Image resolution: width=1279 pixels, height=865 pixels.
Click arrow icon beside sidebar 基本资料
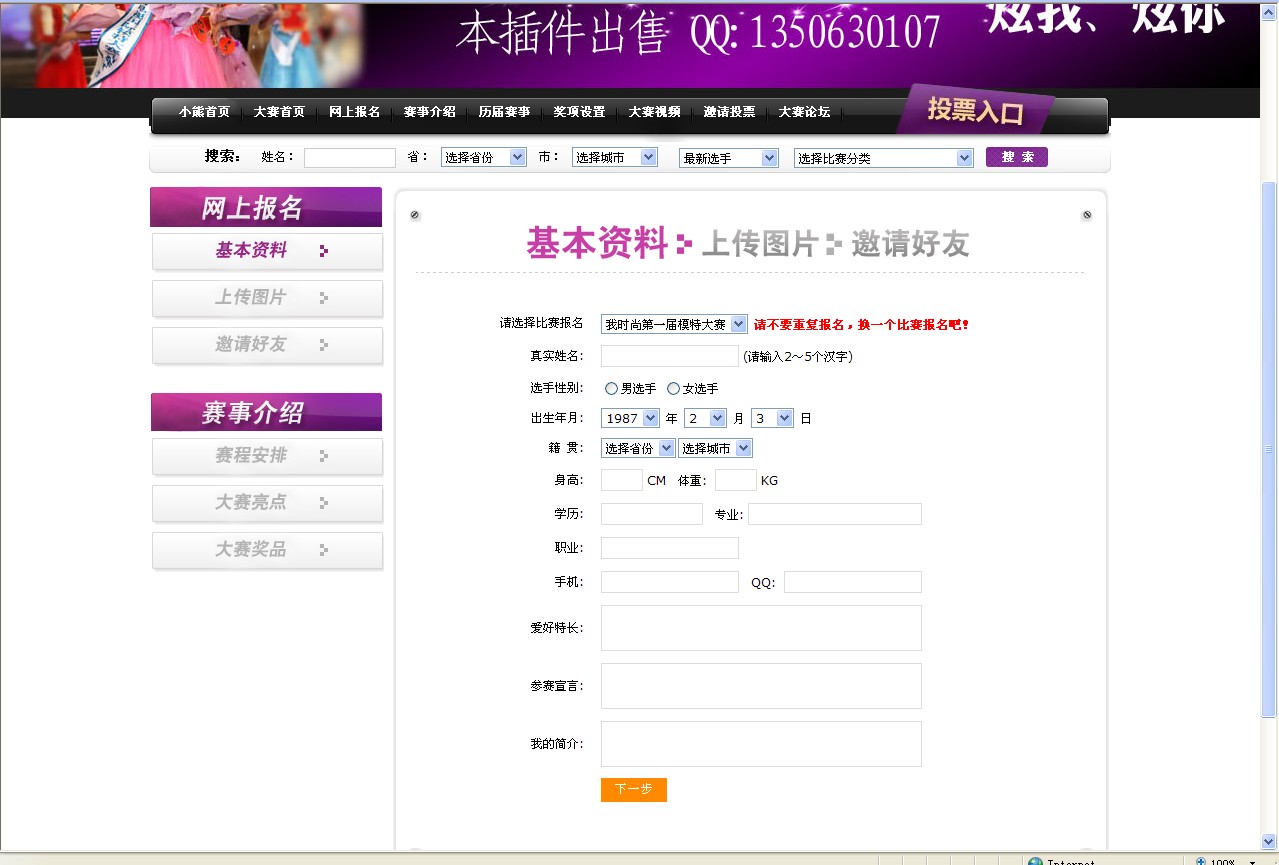coord(324,251)
